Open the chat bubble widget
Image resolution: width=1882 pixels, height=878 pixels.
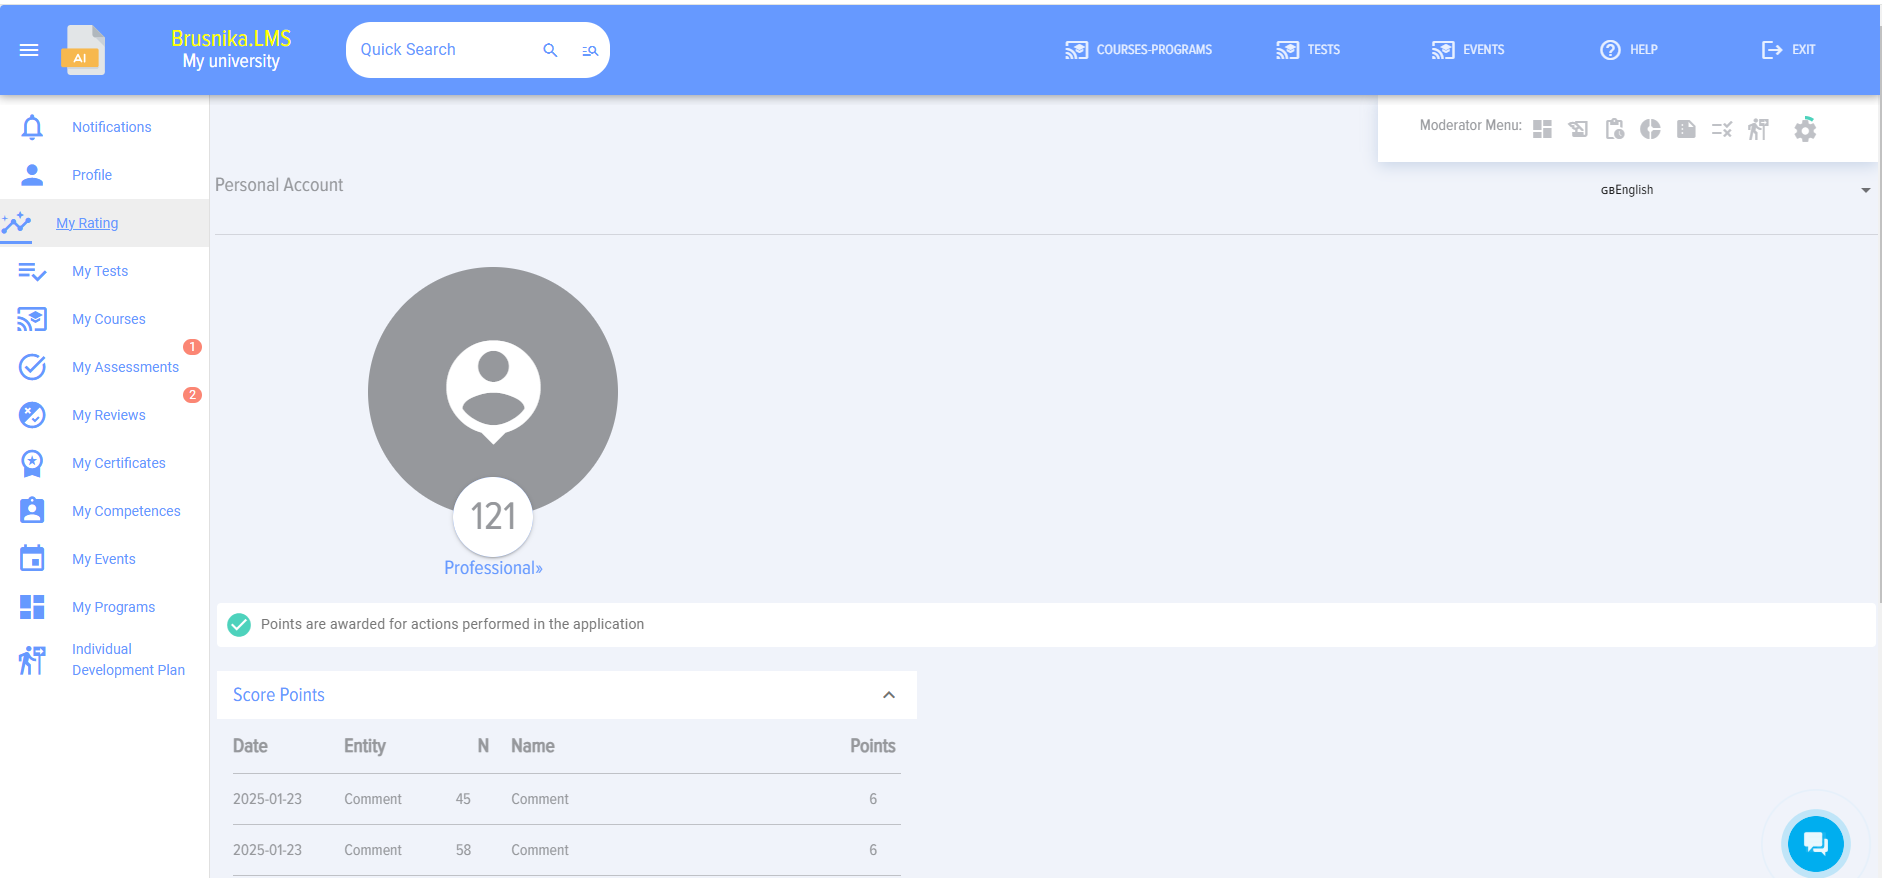[x=1815, y=843]
